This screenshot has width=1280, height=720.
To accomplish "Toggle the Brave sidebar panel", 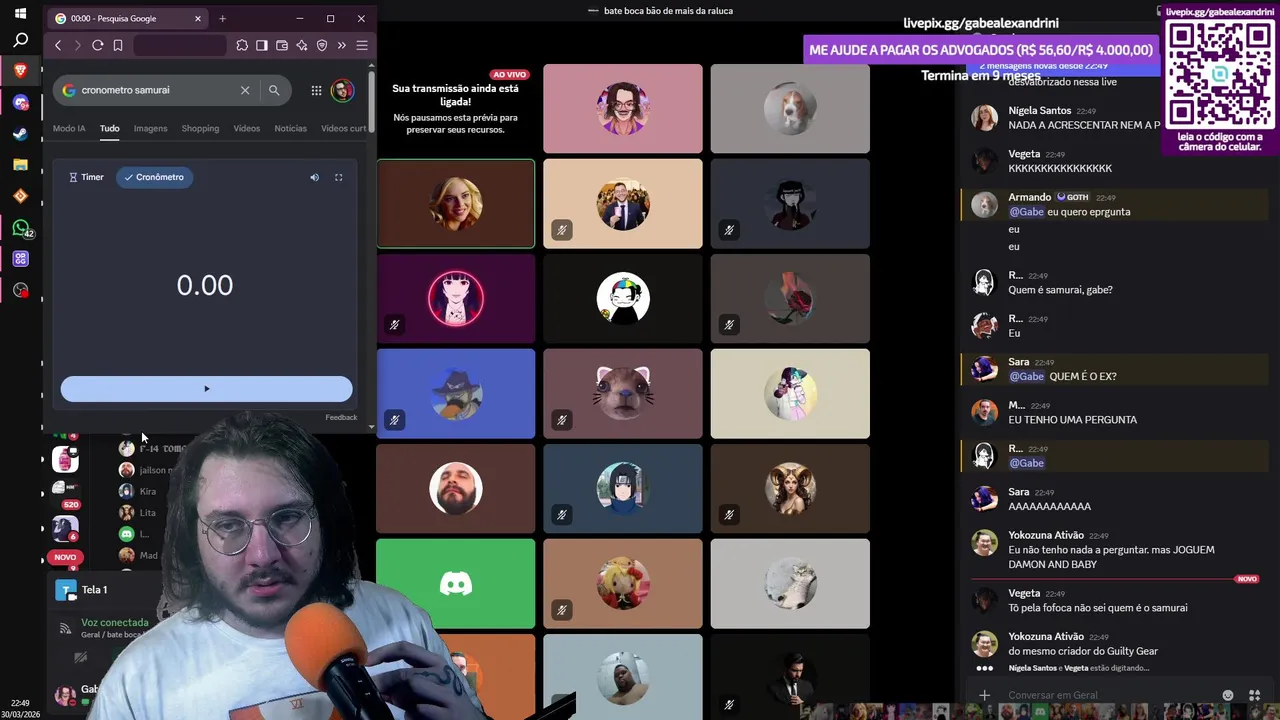I will pos(262,45).
